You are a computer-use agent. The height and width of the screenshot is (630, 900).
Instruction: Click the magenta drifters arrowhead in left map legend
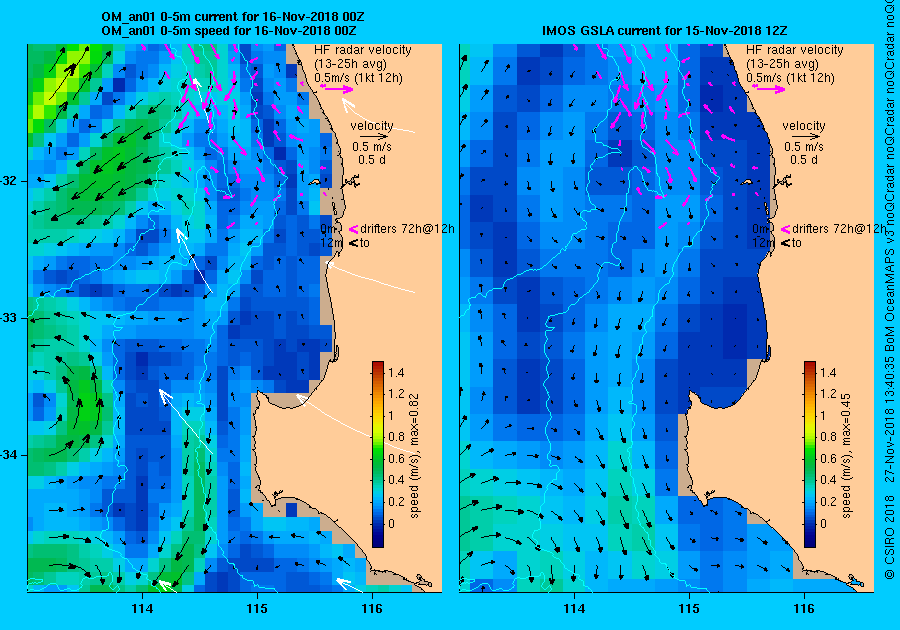click(x=354, y=229)
